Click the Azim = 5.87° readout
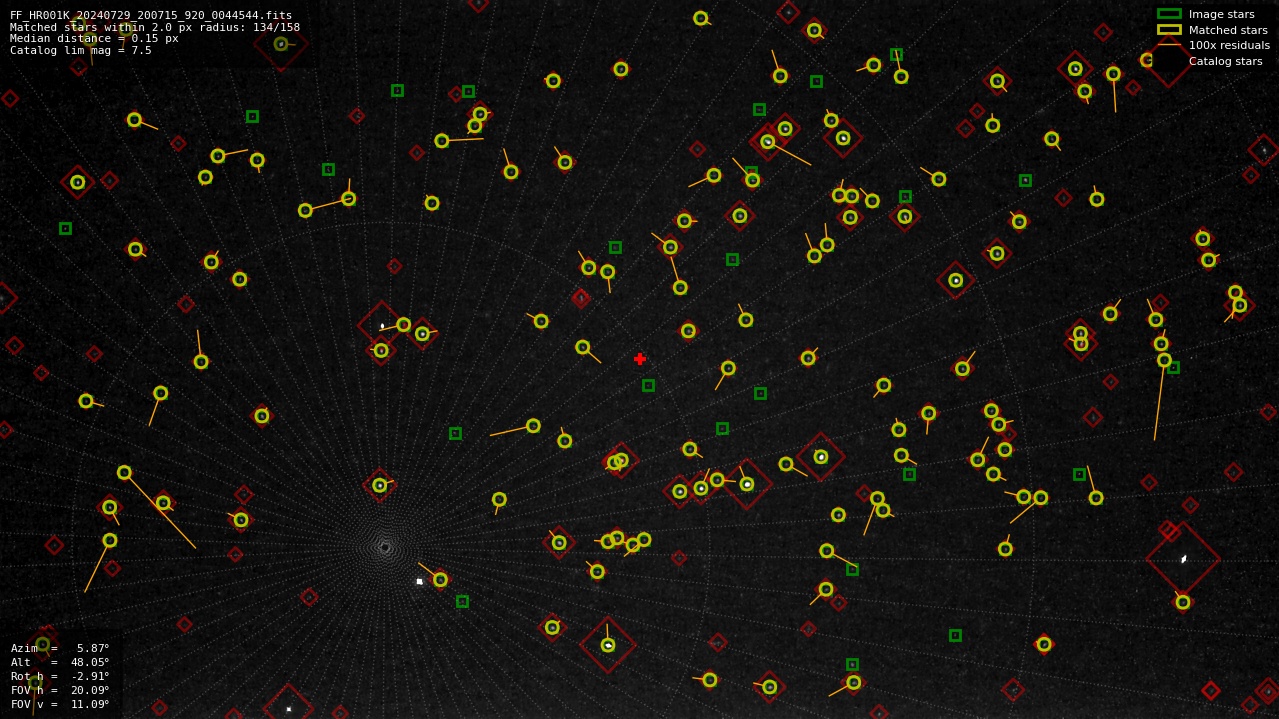Image resolution: width=1279 pixels, height=719 pixels. coord(60,648)
